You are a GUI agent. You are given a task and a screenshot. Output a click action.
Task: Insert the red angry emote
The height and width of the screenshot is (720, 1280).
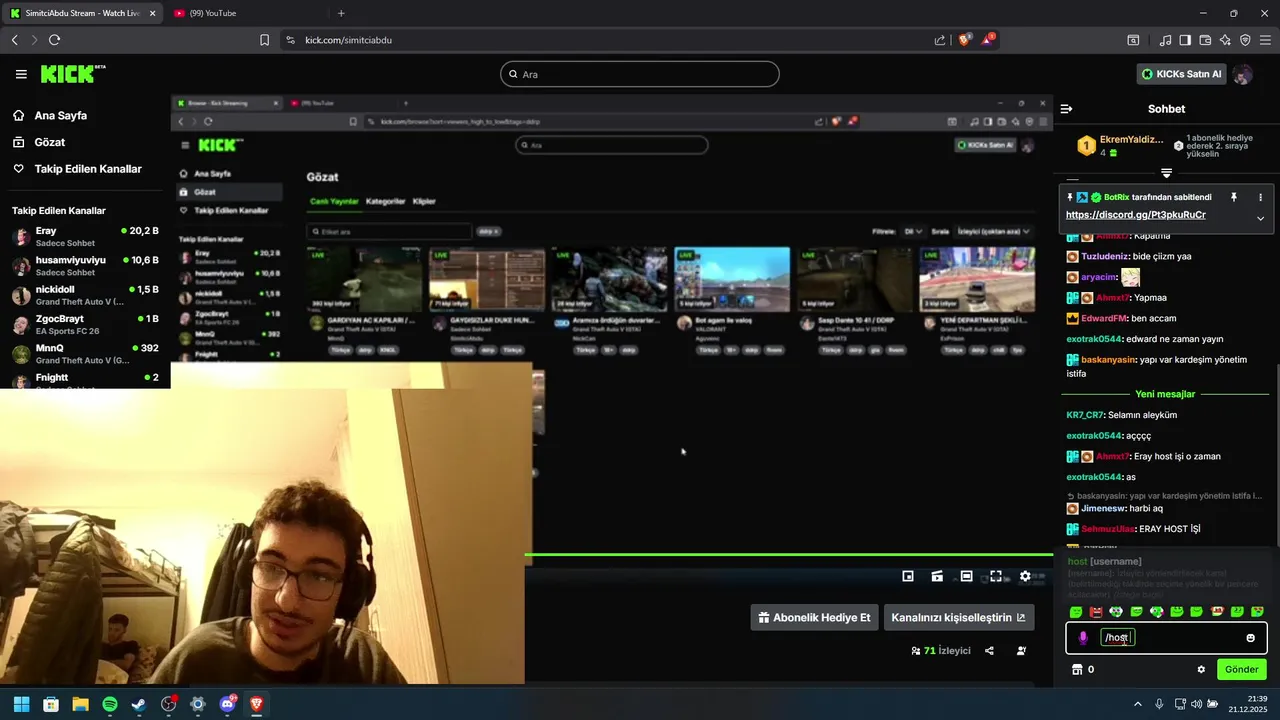[1096, 611]
